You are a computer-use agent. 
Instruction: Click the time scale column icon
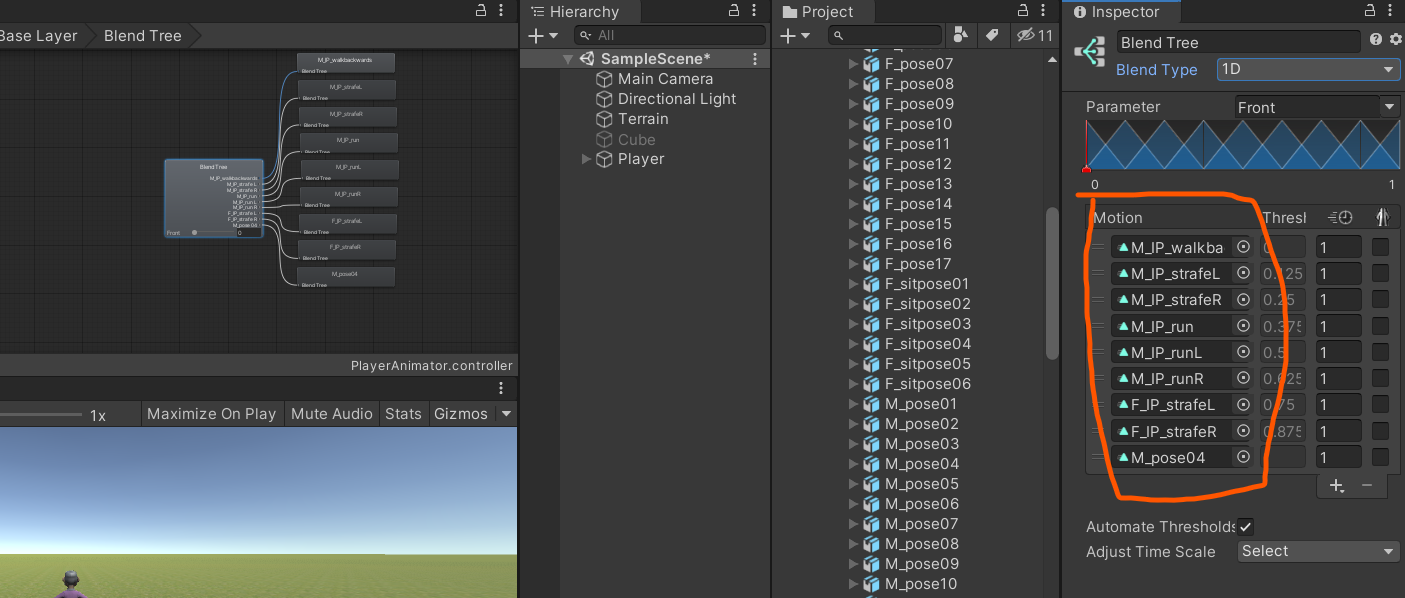(1340, 217)
